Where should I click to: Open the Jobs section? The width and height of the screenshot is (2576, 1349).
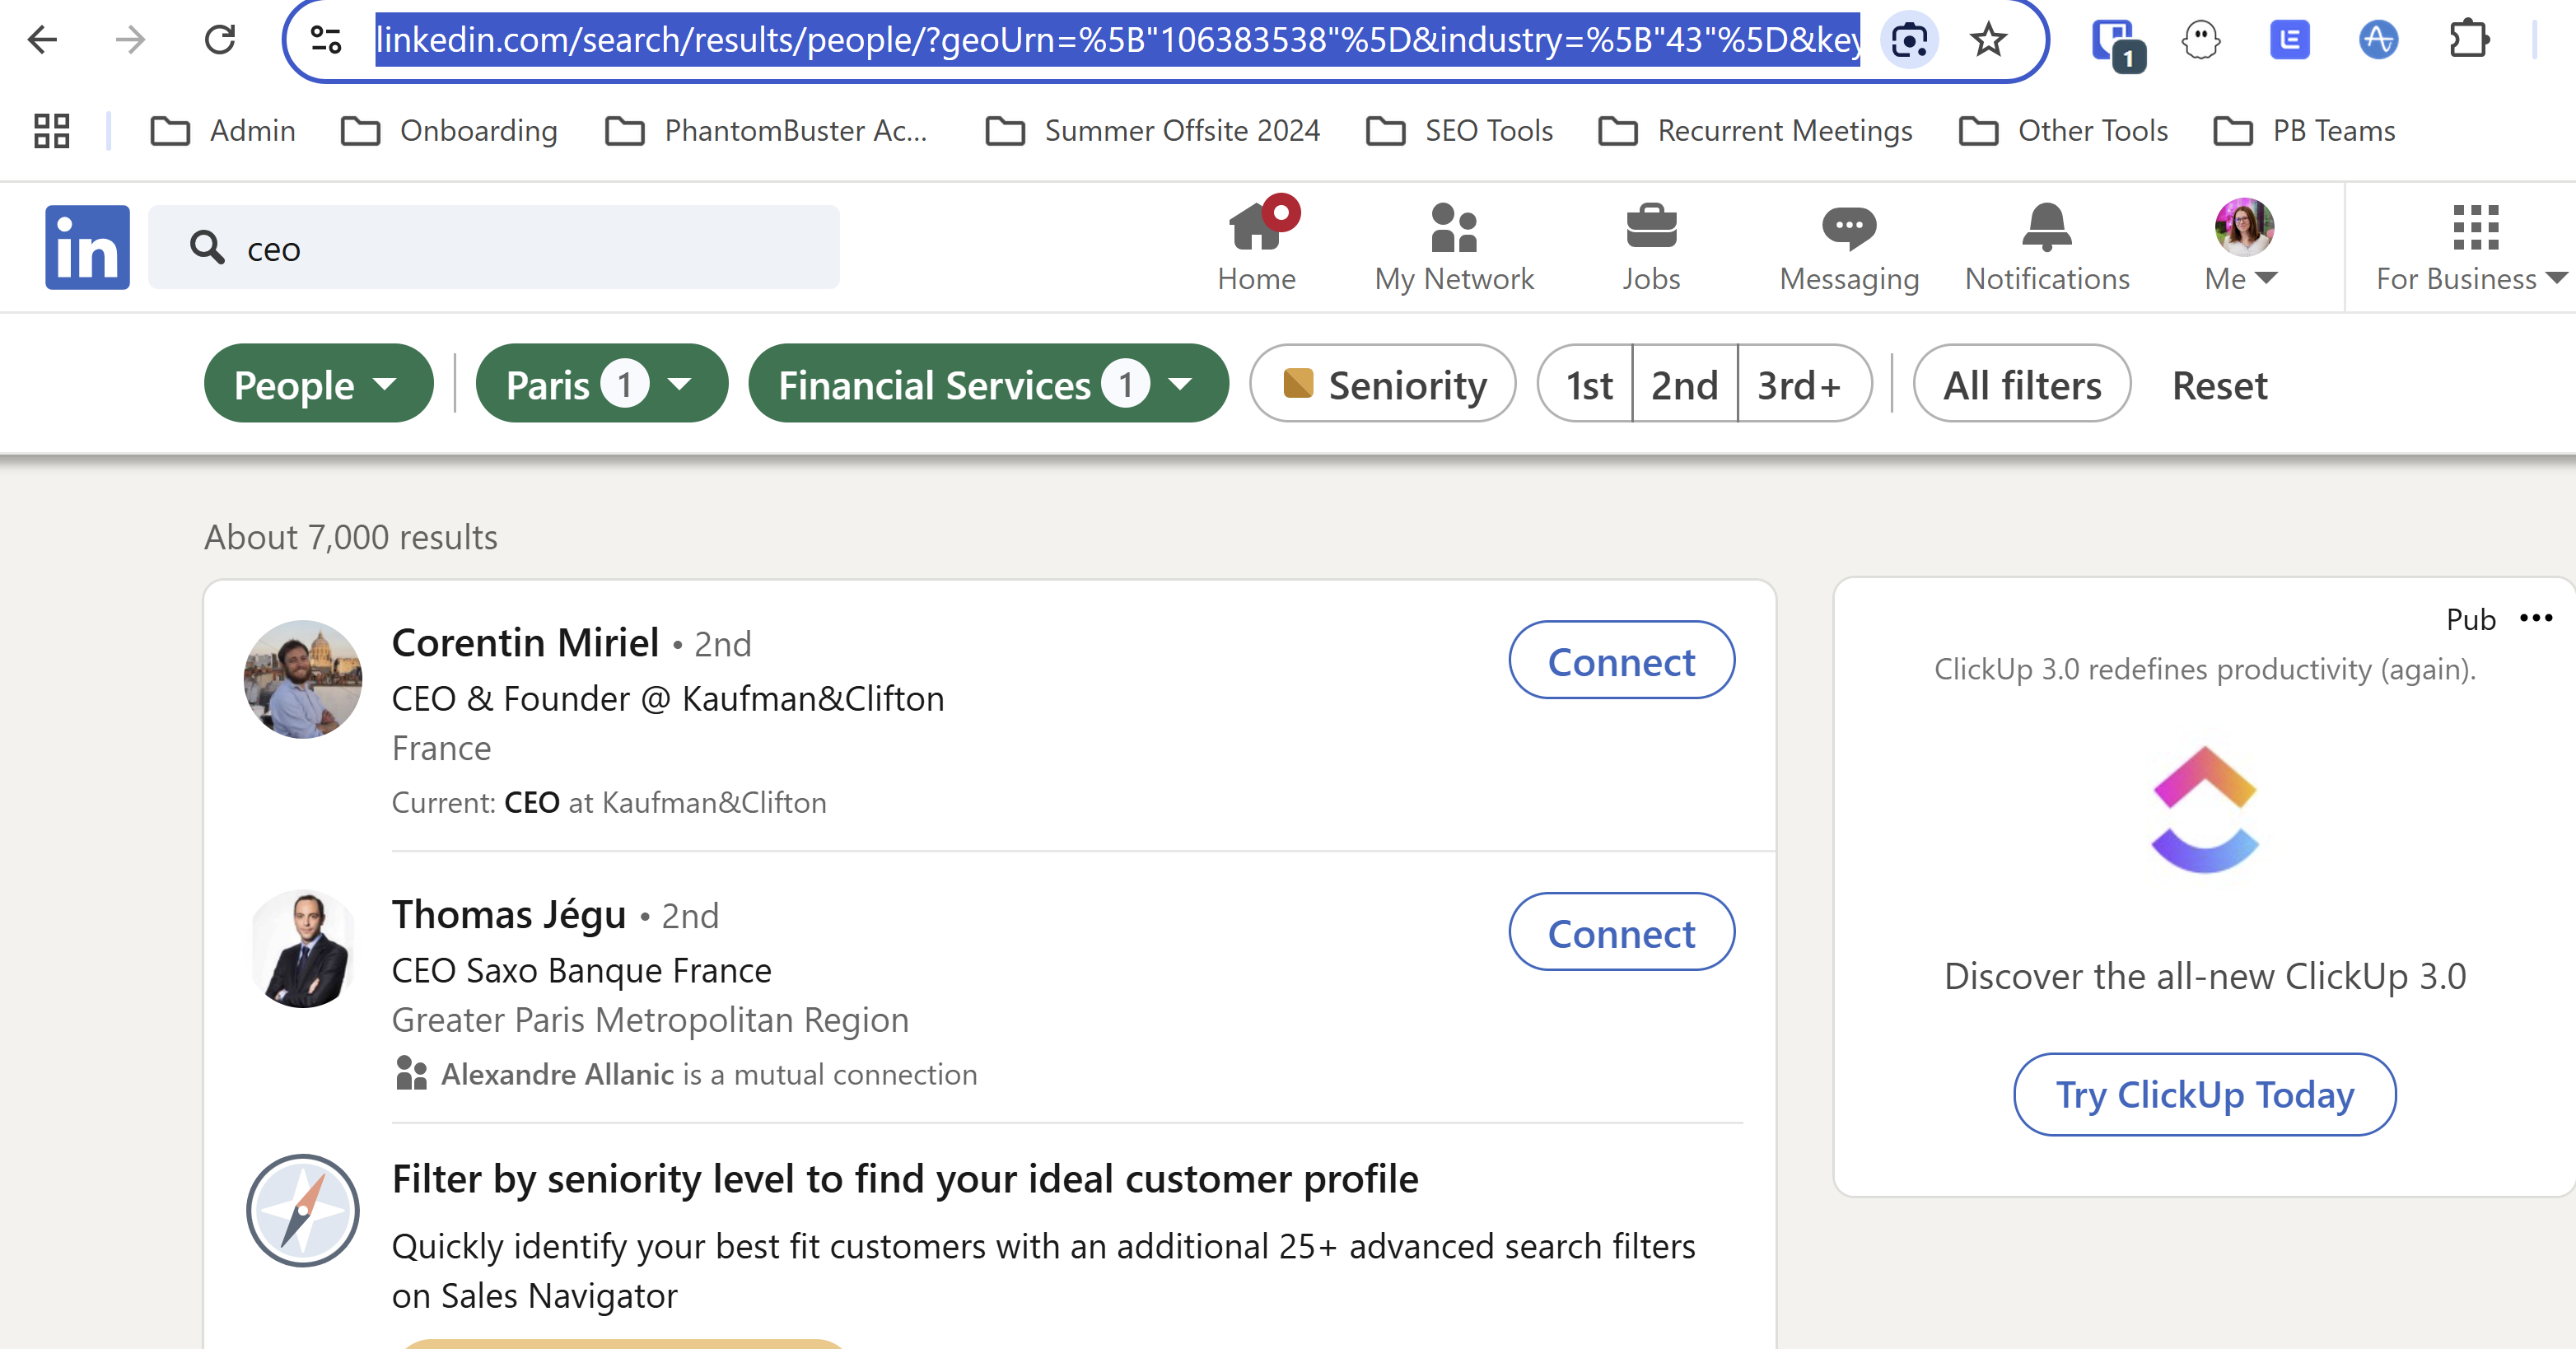tap(1651, 246)
